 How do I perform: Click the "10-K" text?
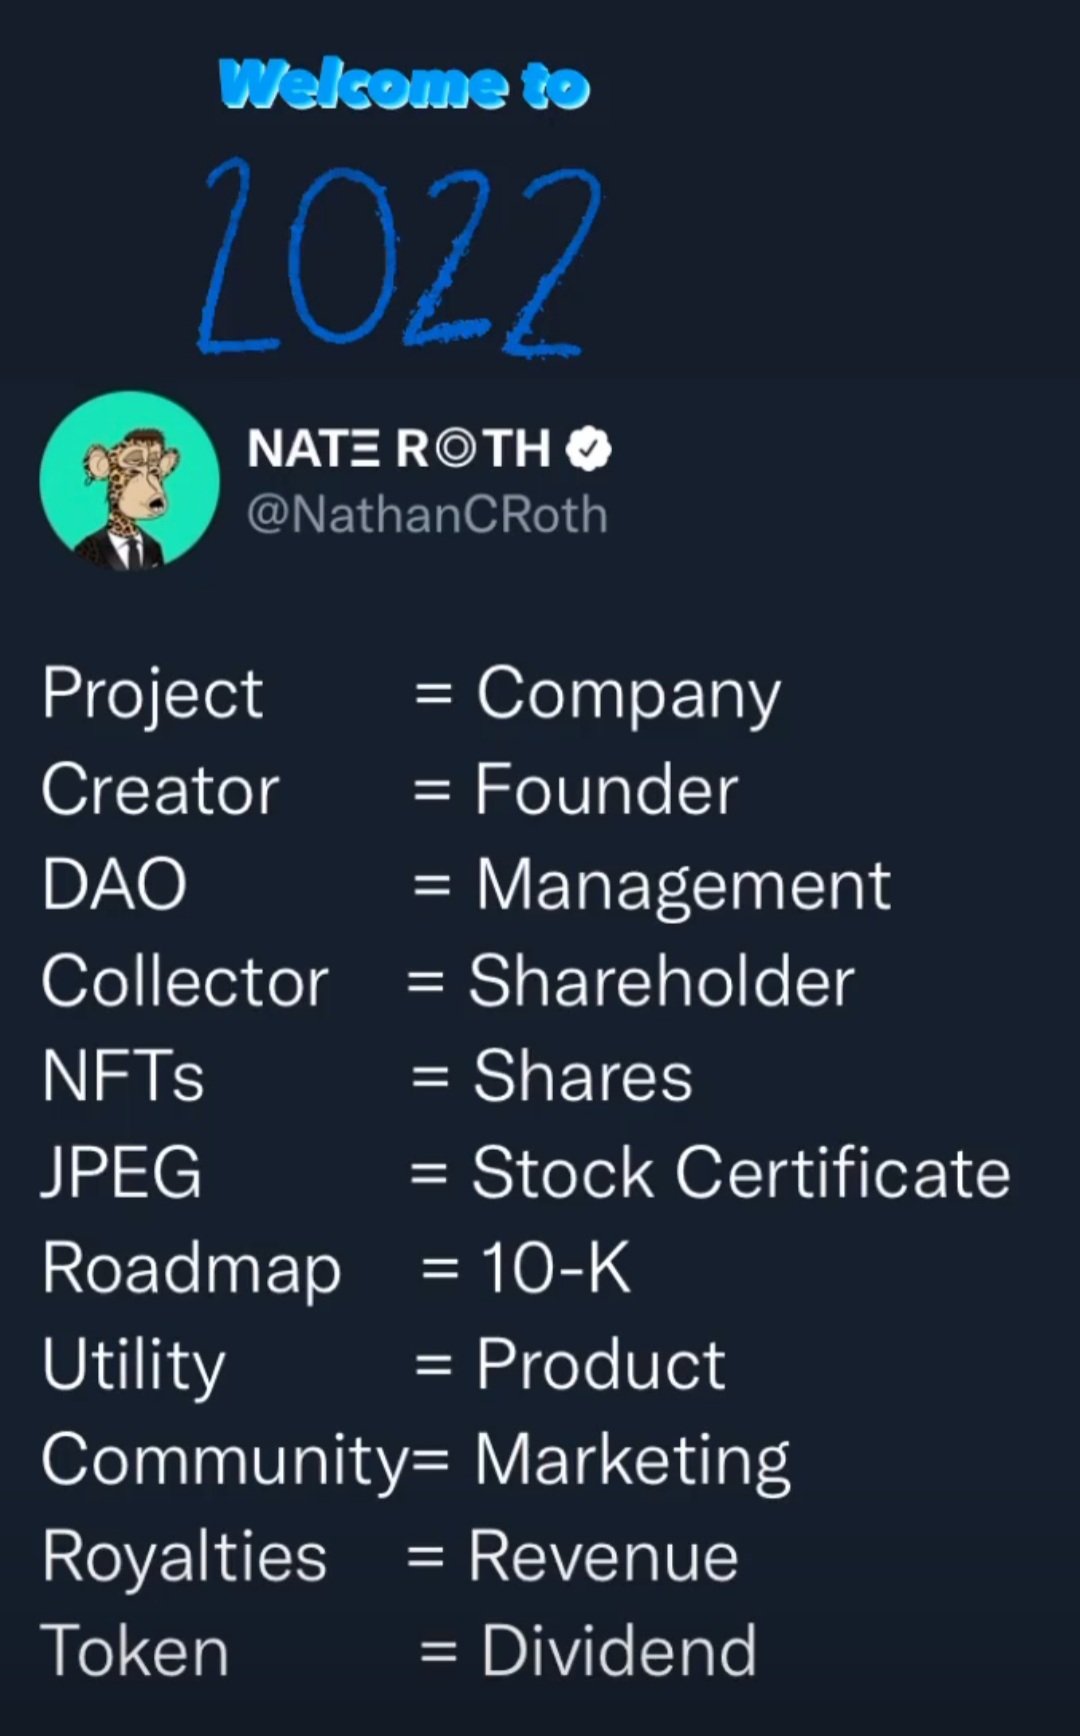pyautogui.click(x=555, y=1268)
